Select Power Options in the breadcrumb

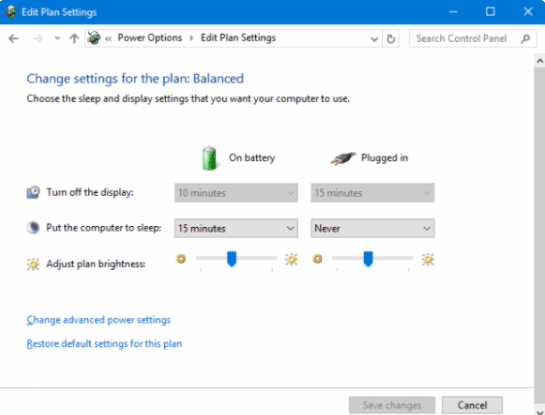point(150,38)
